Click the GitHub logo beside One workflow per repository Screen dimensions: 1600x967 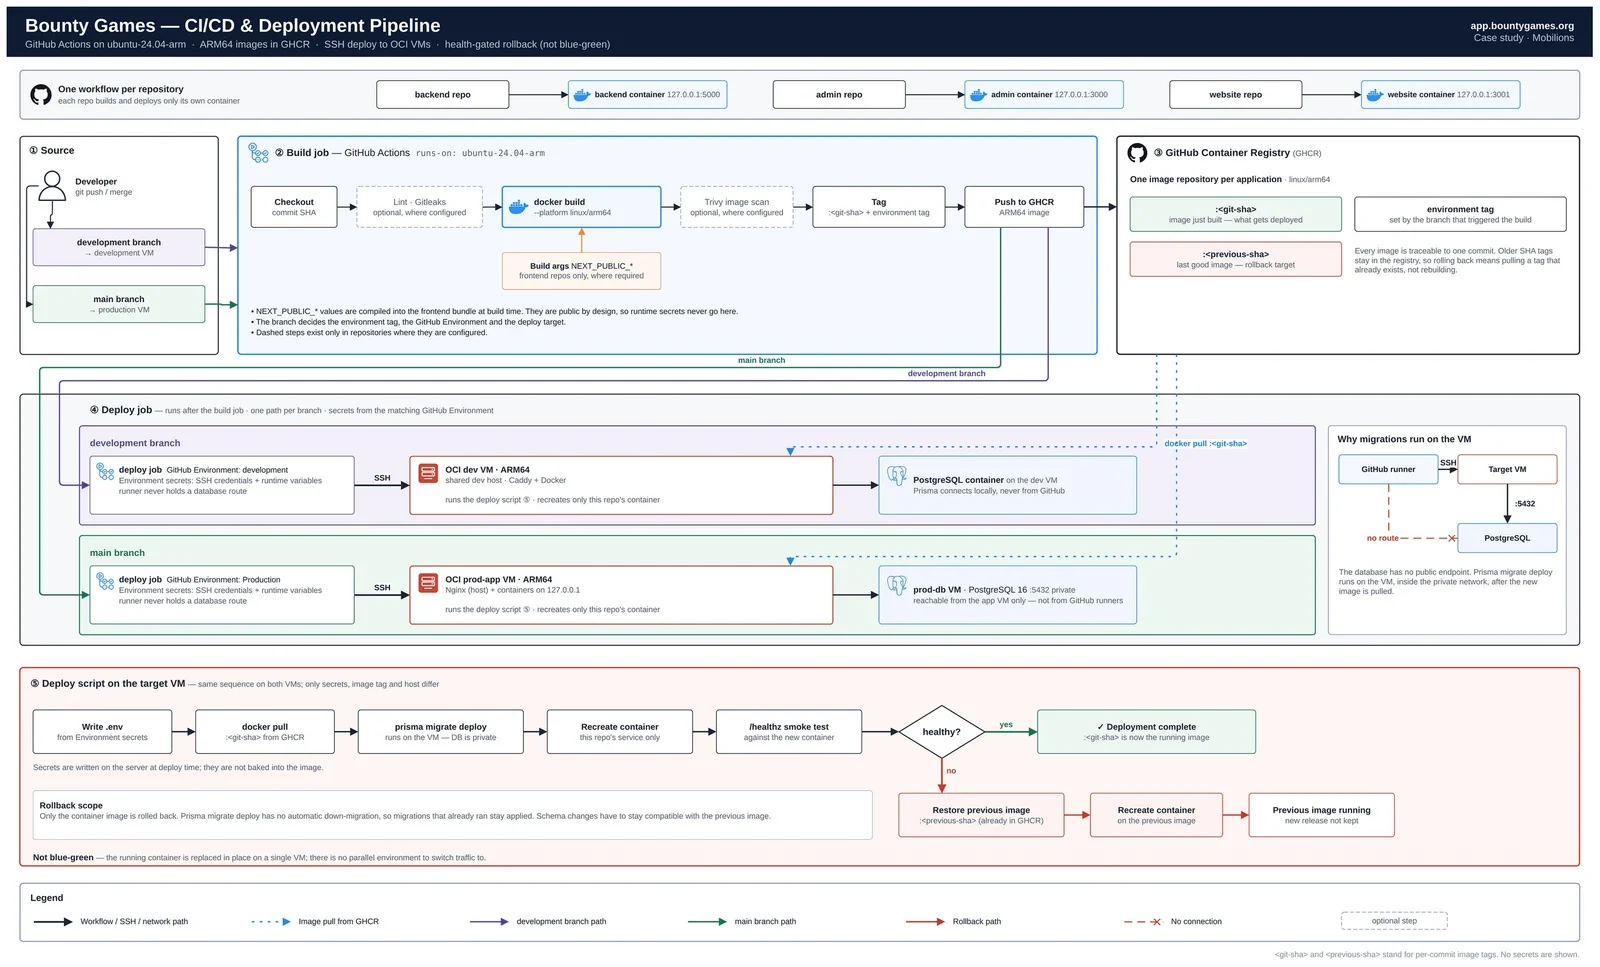(41, 95)
